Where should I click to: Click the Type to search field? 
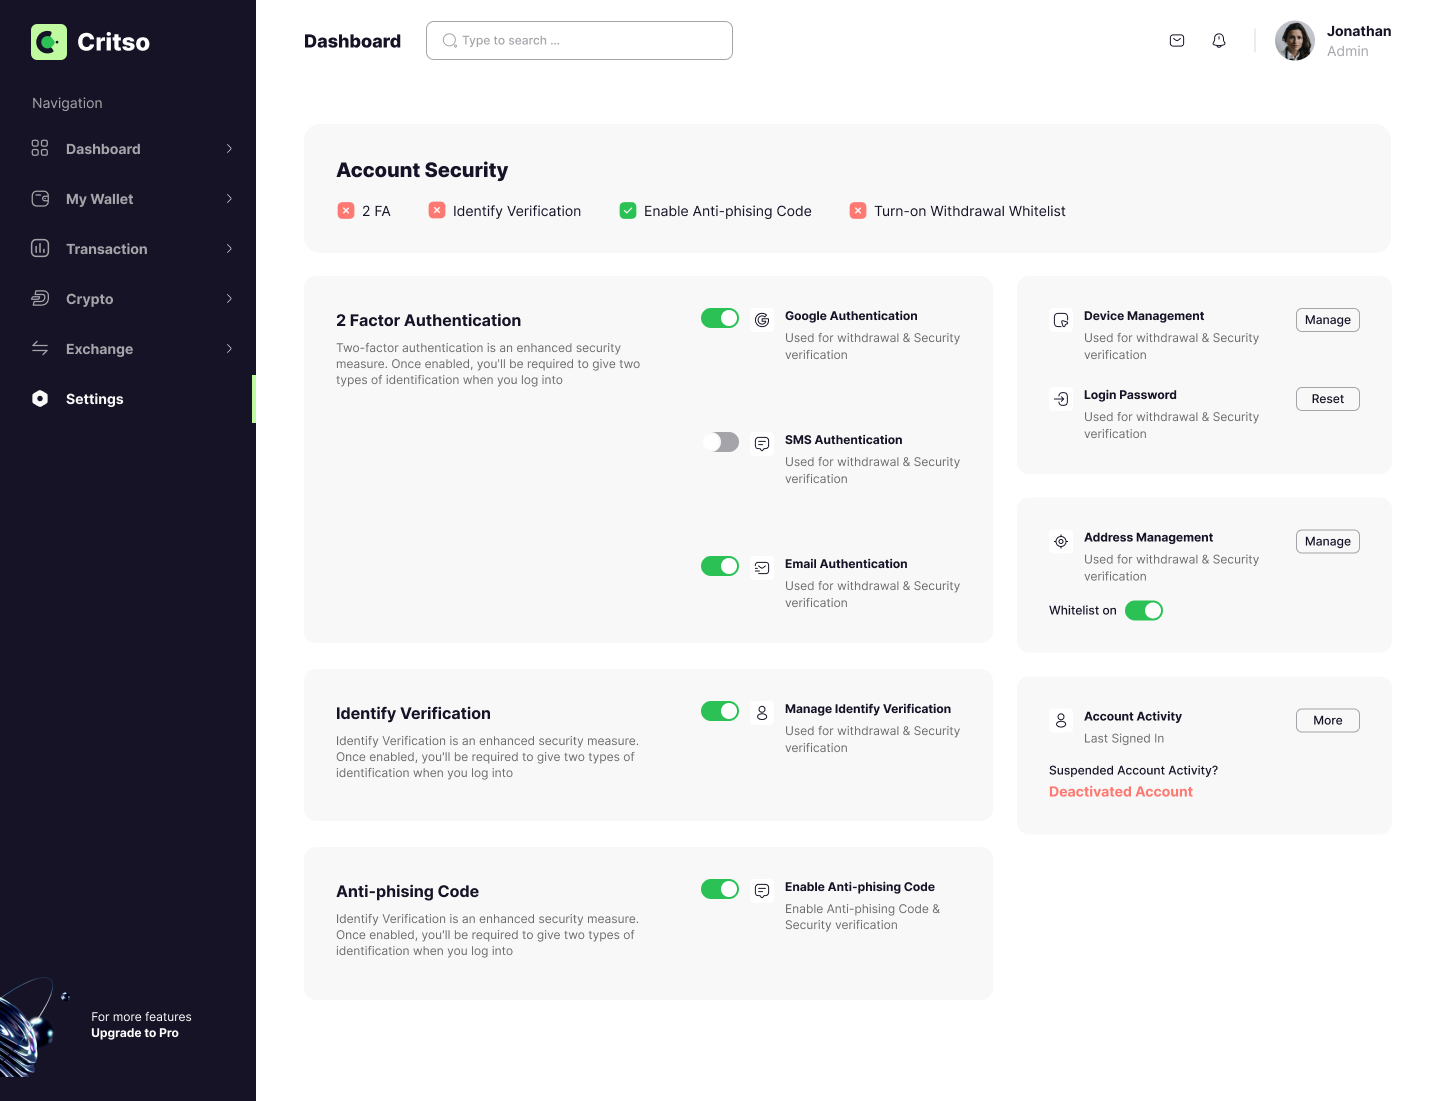(579, 40)
